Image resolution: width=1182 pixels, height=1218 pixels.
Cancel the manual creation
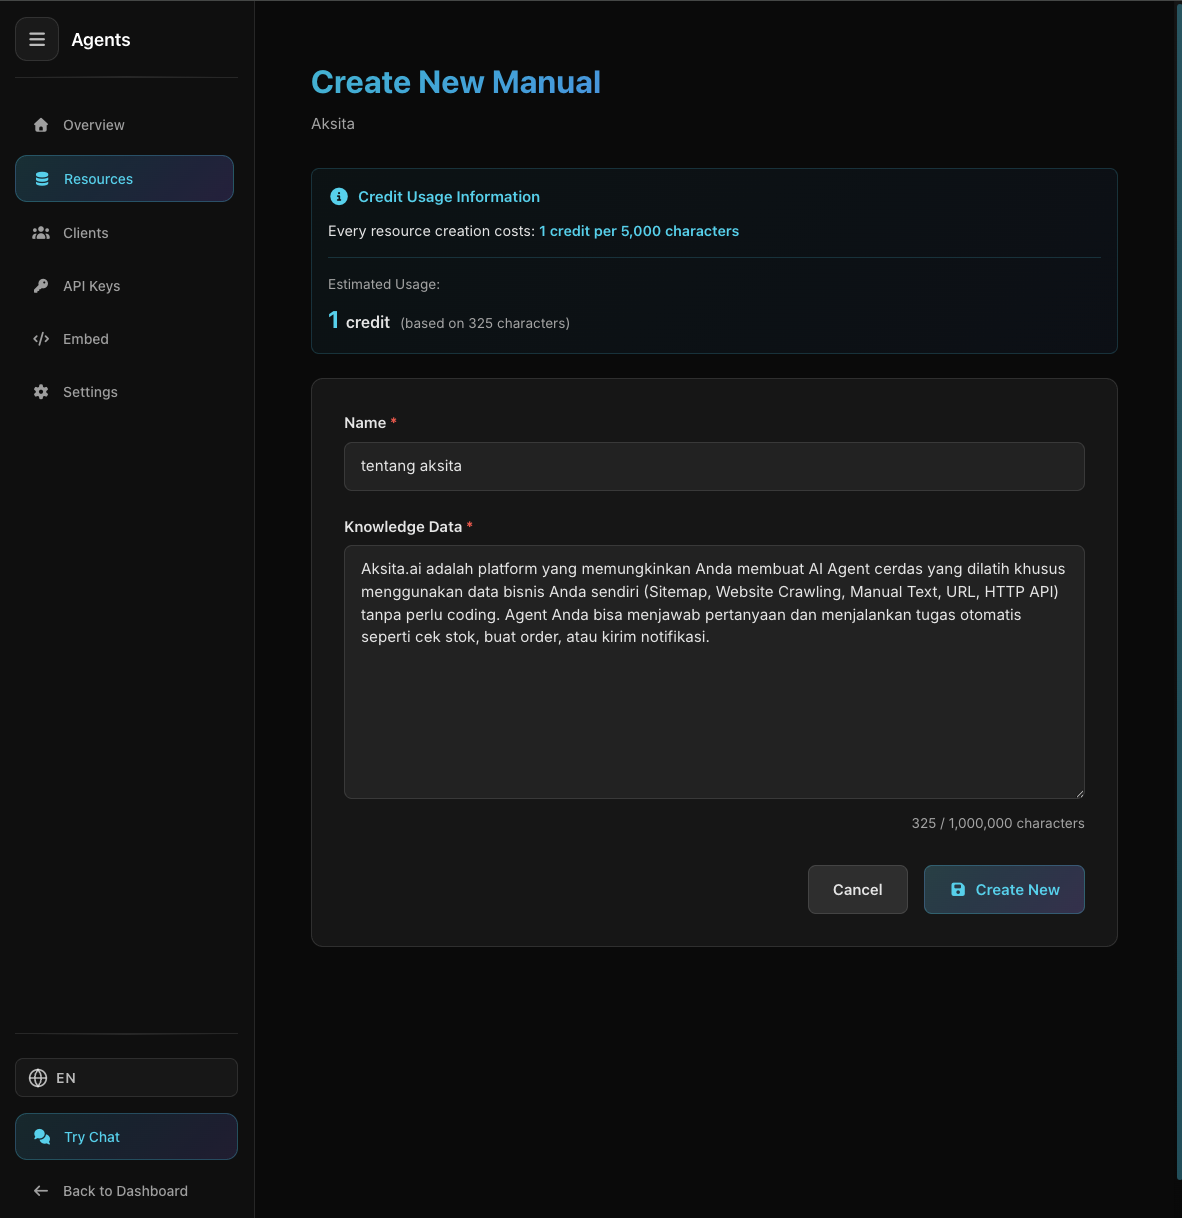pyautogui.click(x=857, y=889)
